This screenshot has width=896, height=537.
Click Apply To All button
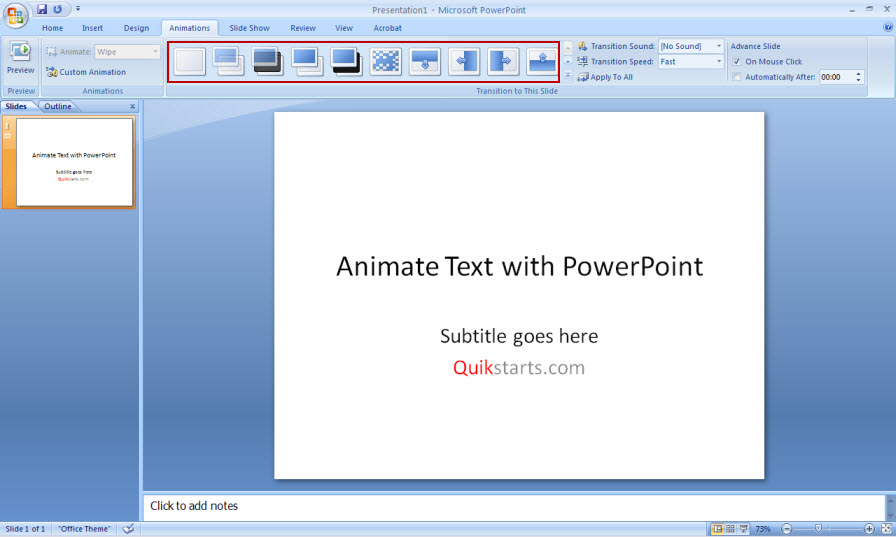coord(605,77)
